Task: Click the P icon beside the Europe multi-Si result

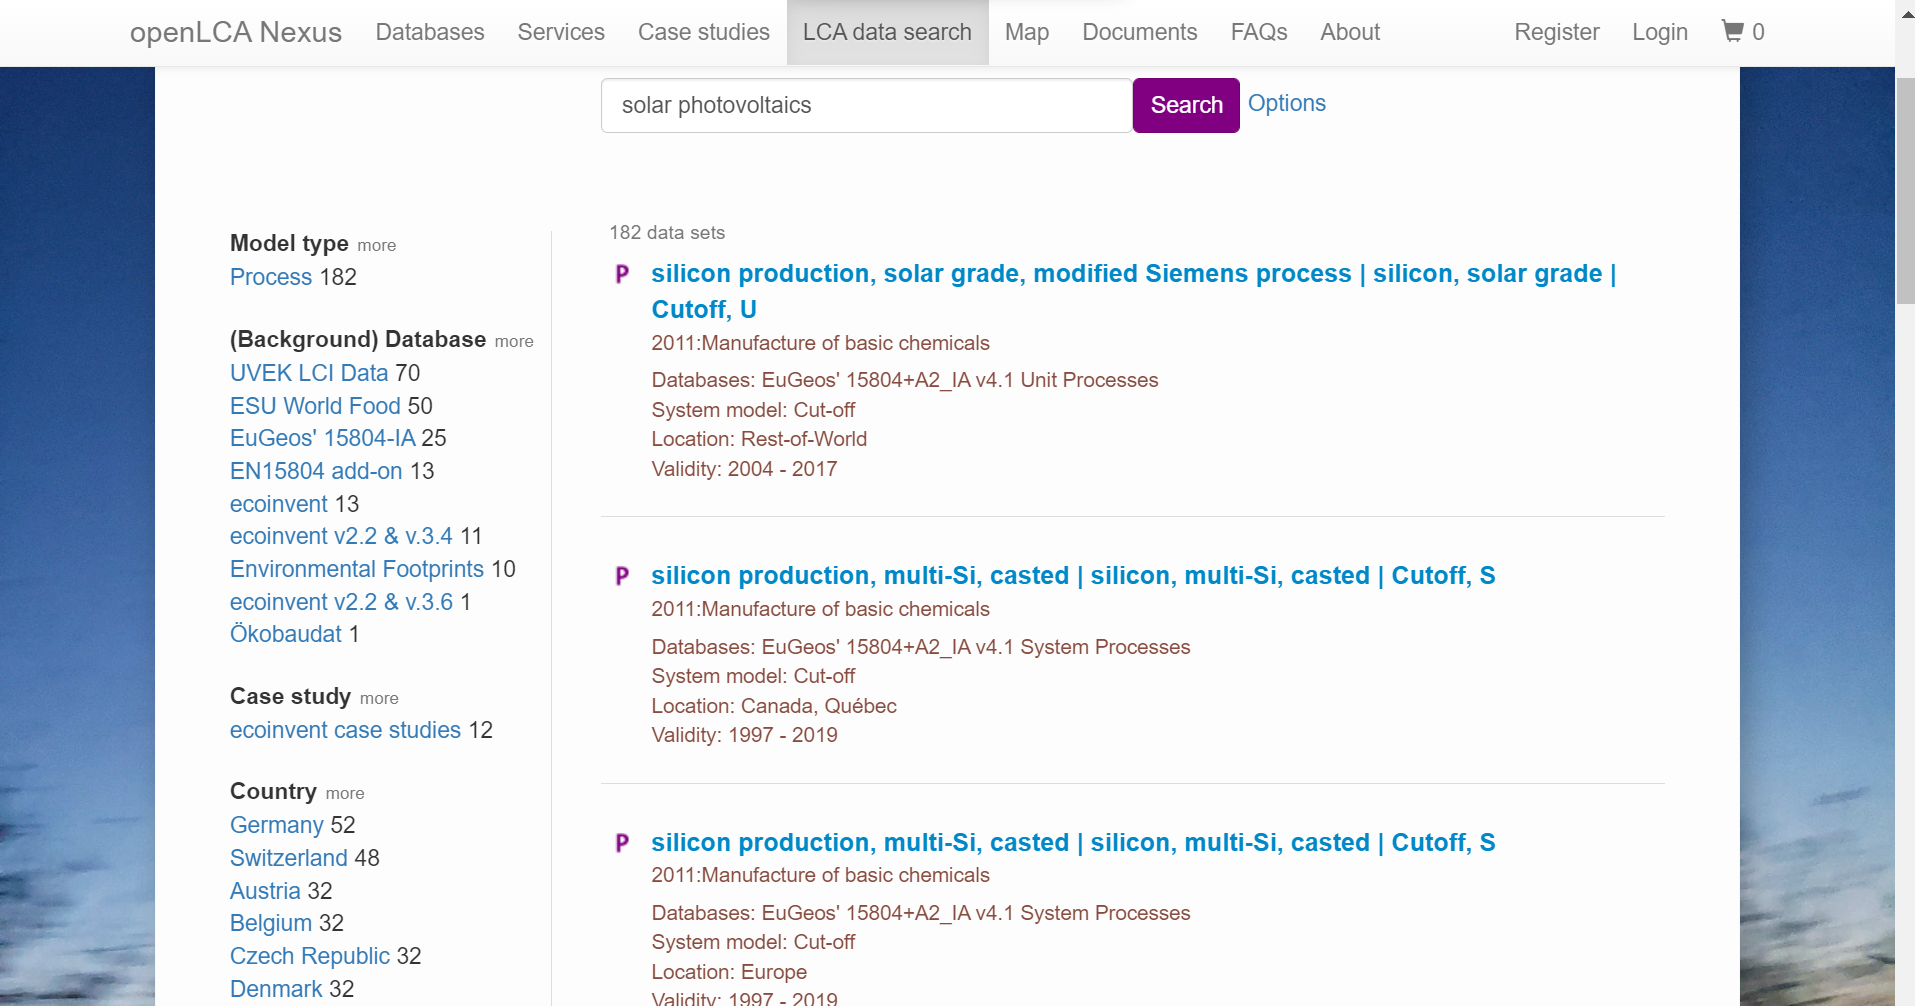Action: pyautogui.click(x=622, y=843)
